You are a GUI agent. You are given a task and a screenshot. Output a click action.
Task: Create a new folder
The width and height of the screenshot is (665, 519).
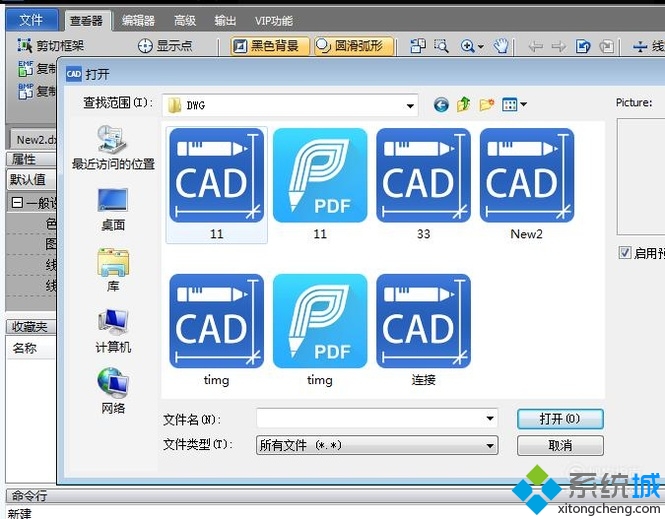(x=486, y=104)
